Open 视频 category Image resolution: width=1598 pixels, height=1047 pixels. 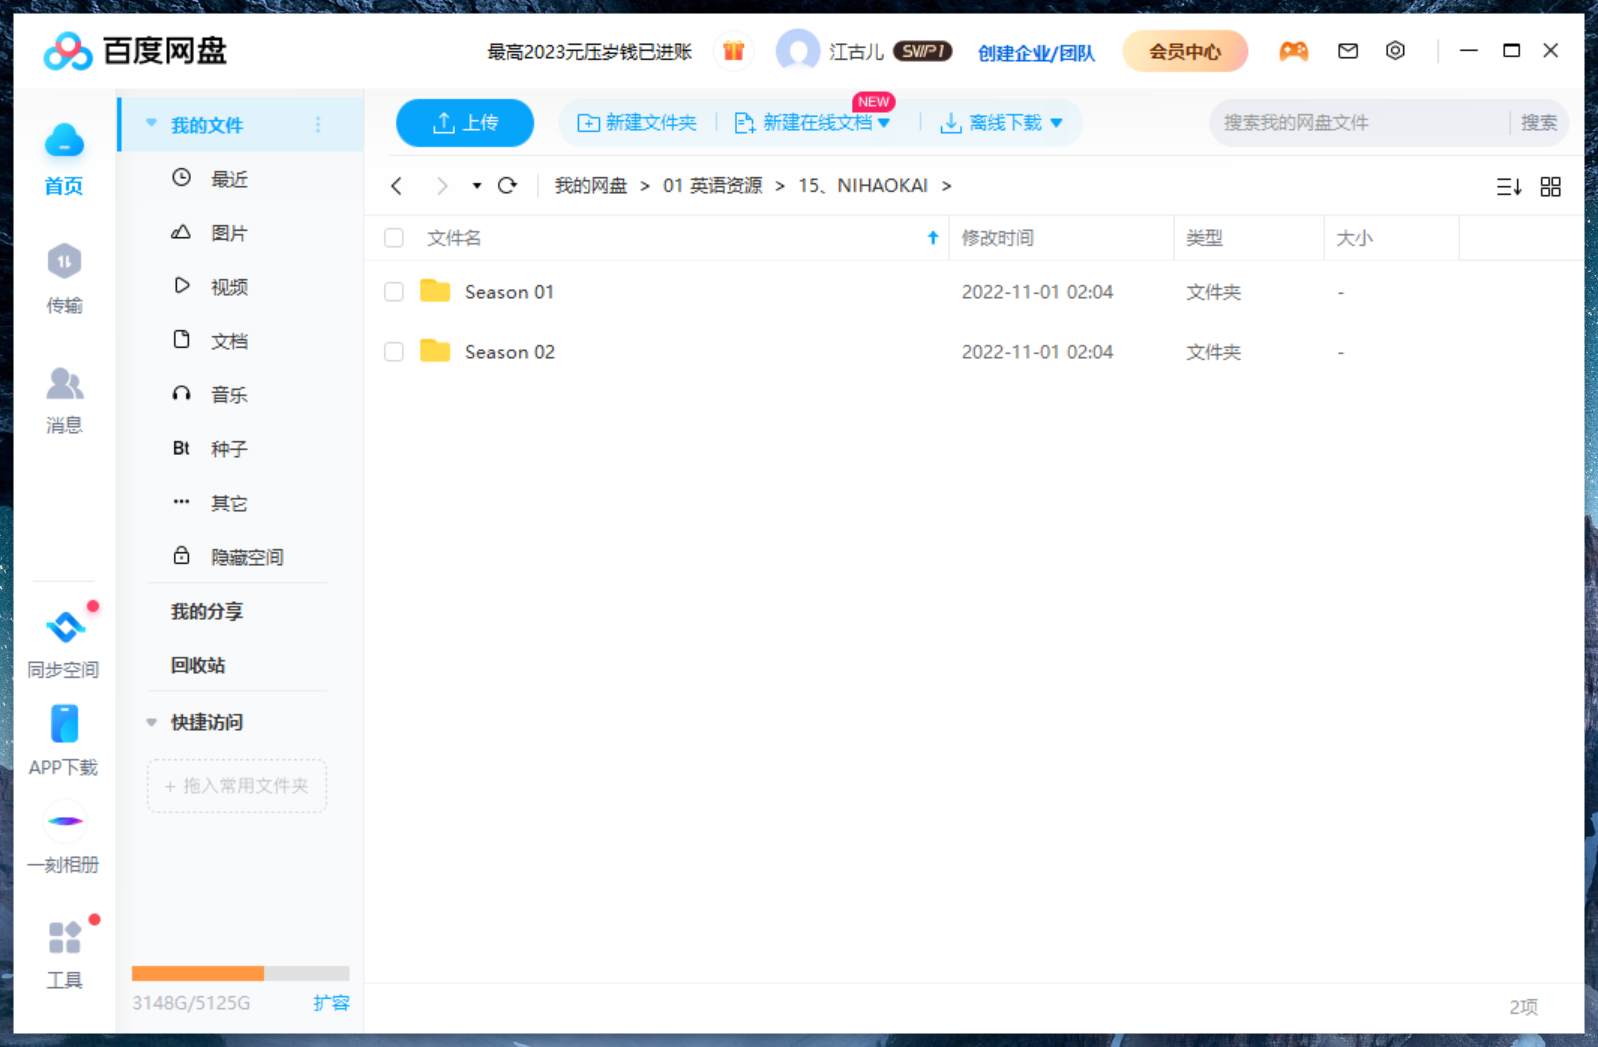coord(229,287)
